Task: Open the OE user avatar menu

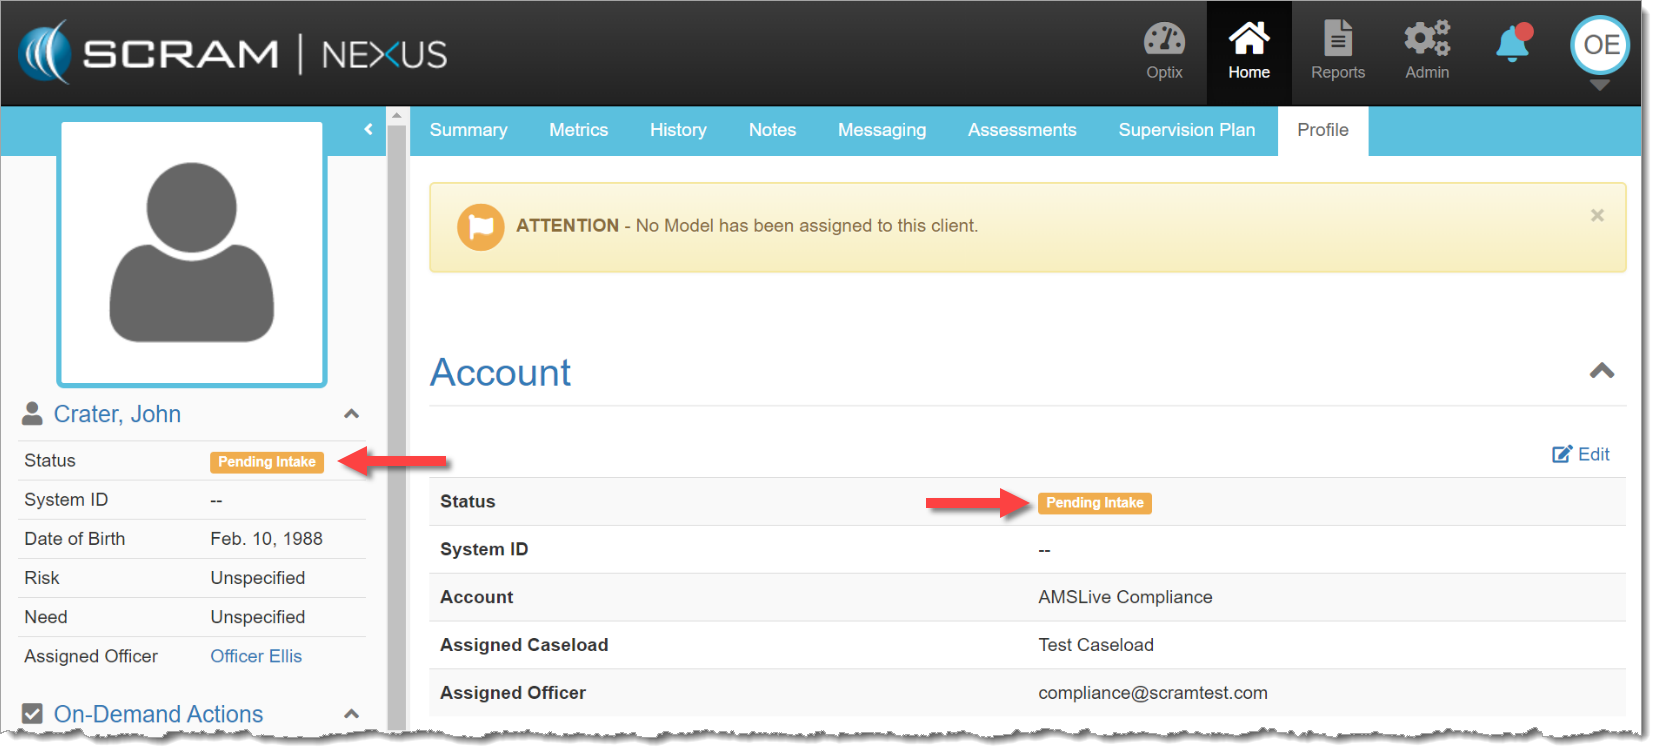Action: (x=1600, y=45)
